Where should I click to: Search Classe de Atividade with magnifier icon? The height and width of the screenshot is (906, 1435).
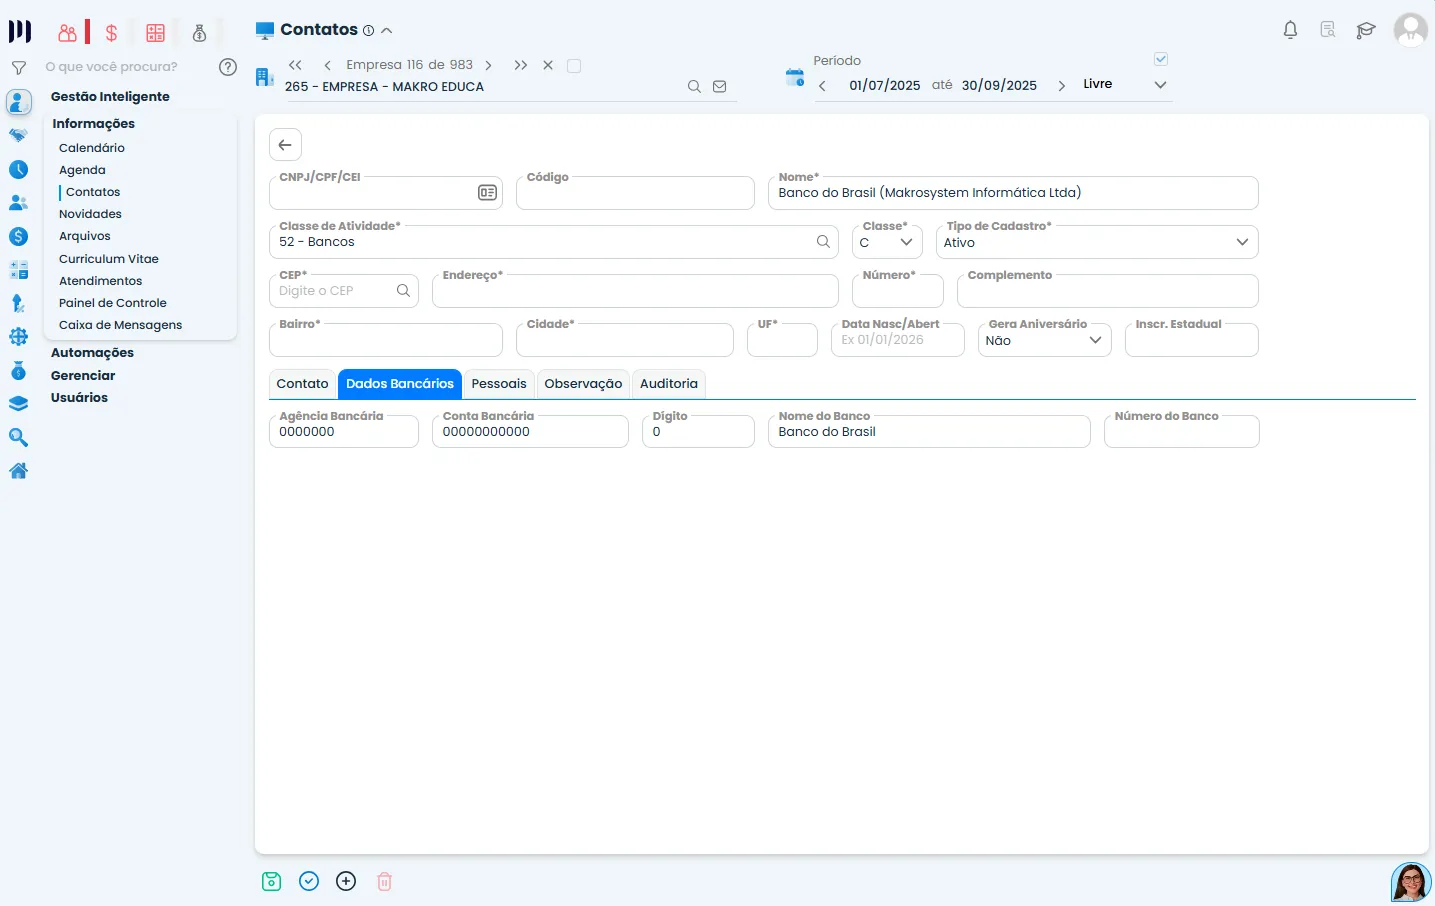coord(823,242)
